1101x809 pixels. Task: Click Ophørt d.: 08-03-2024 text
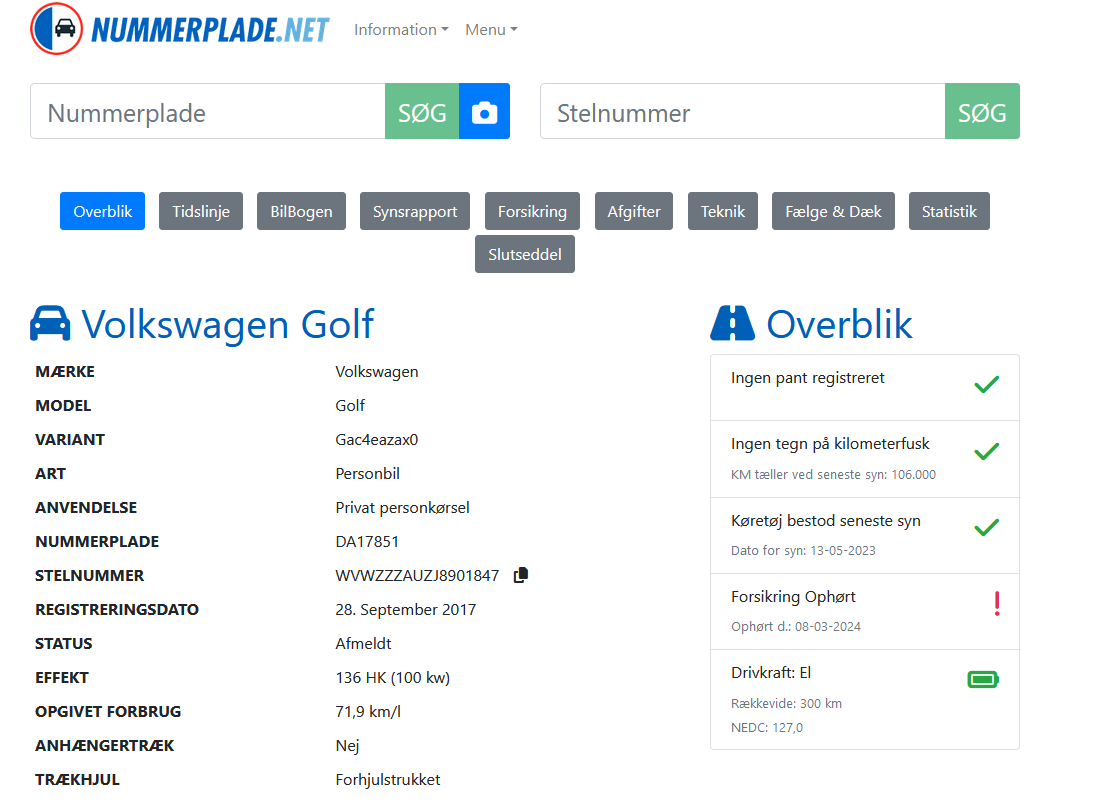tap(796, 626)
